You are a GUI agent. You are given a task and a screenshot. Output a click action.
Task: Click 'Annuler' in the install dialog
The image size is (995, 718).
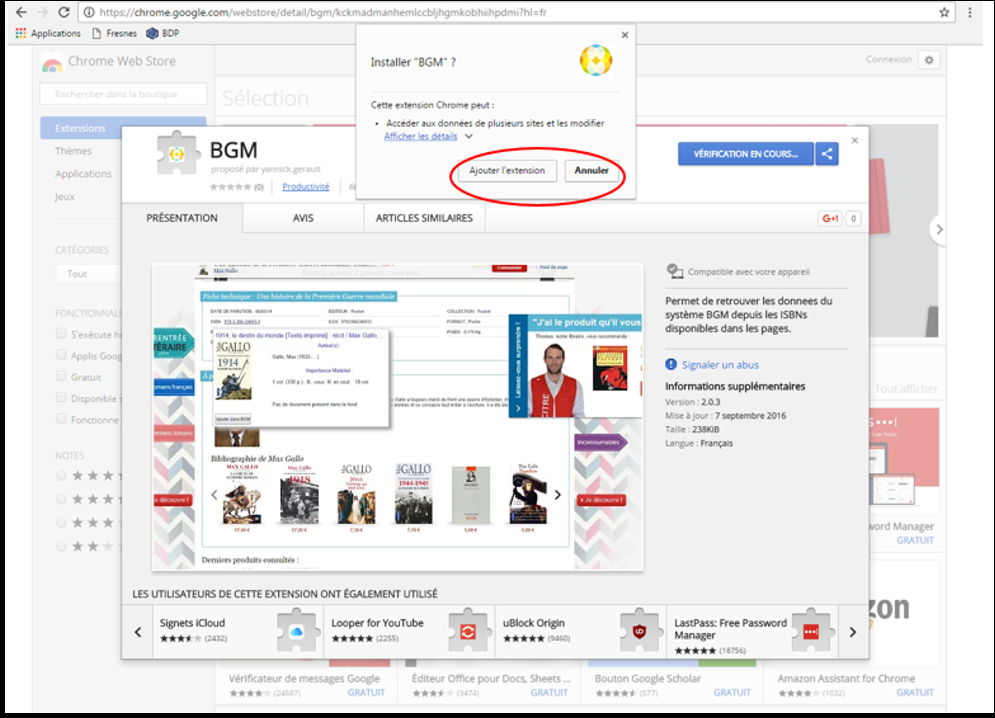tap(591, 170)
